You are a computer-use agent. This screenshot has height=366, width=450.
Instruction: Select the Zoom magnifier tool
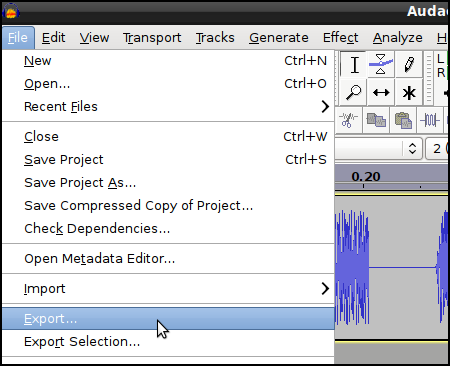pos(353,92)
